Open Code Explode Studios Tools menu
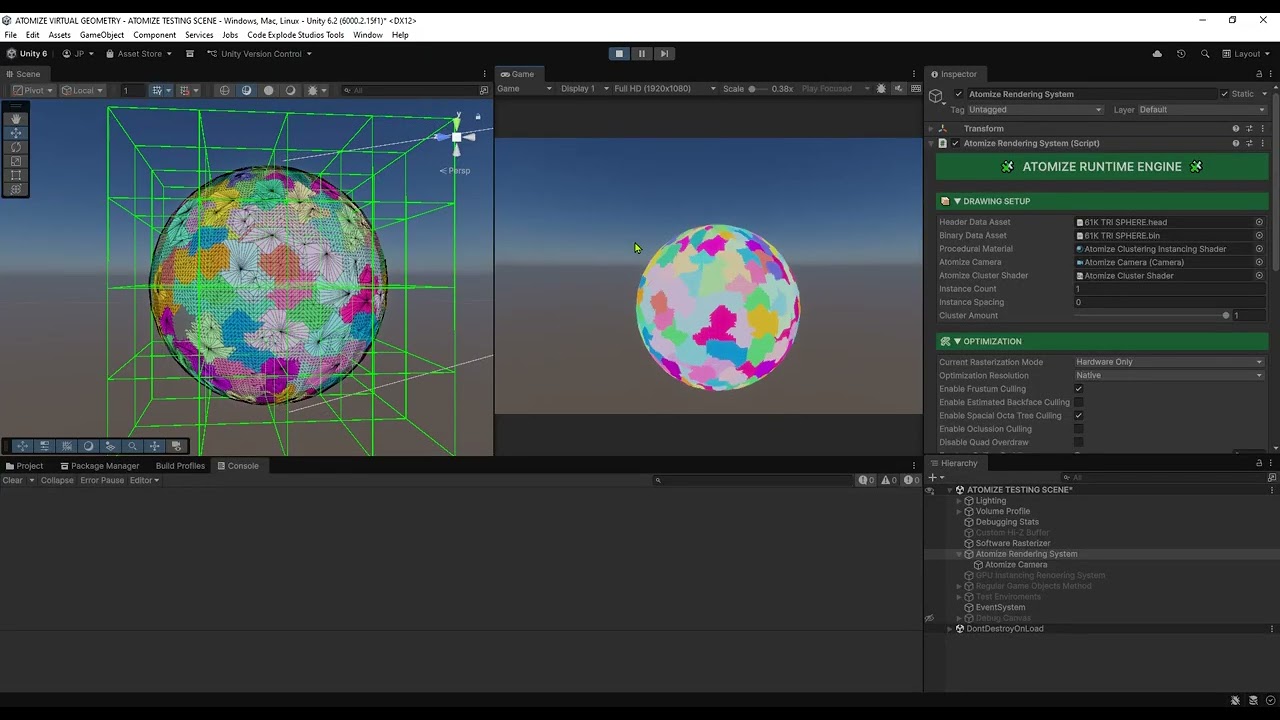This screenshot has height=720, width=1280. point(295,35)
